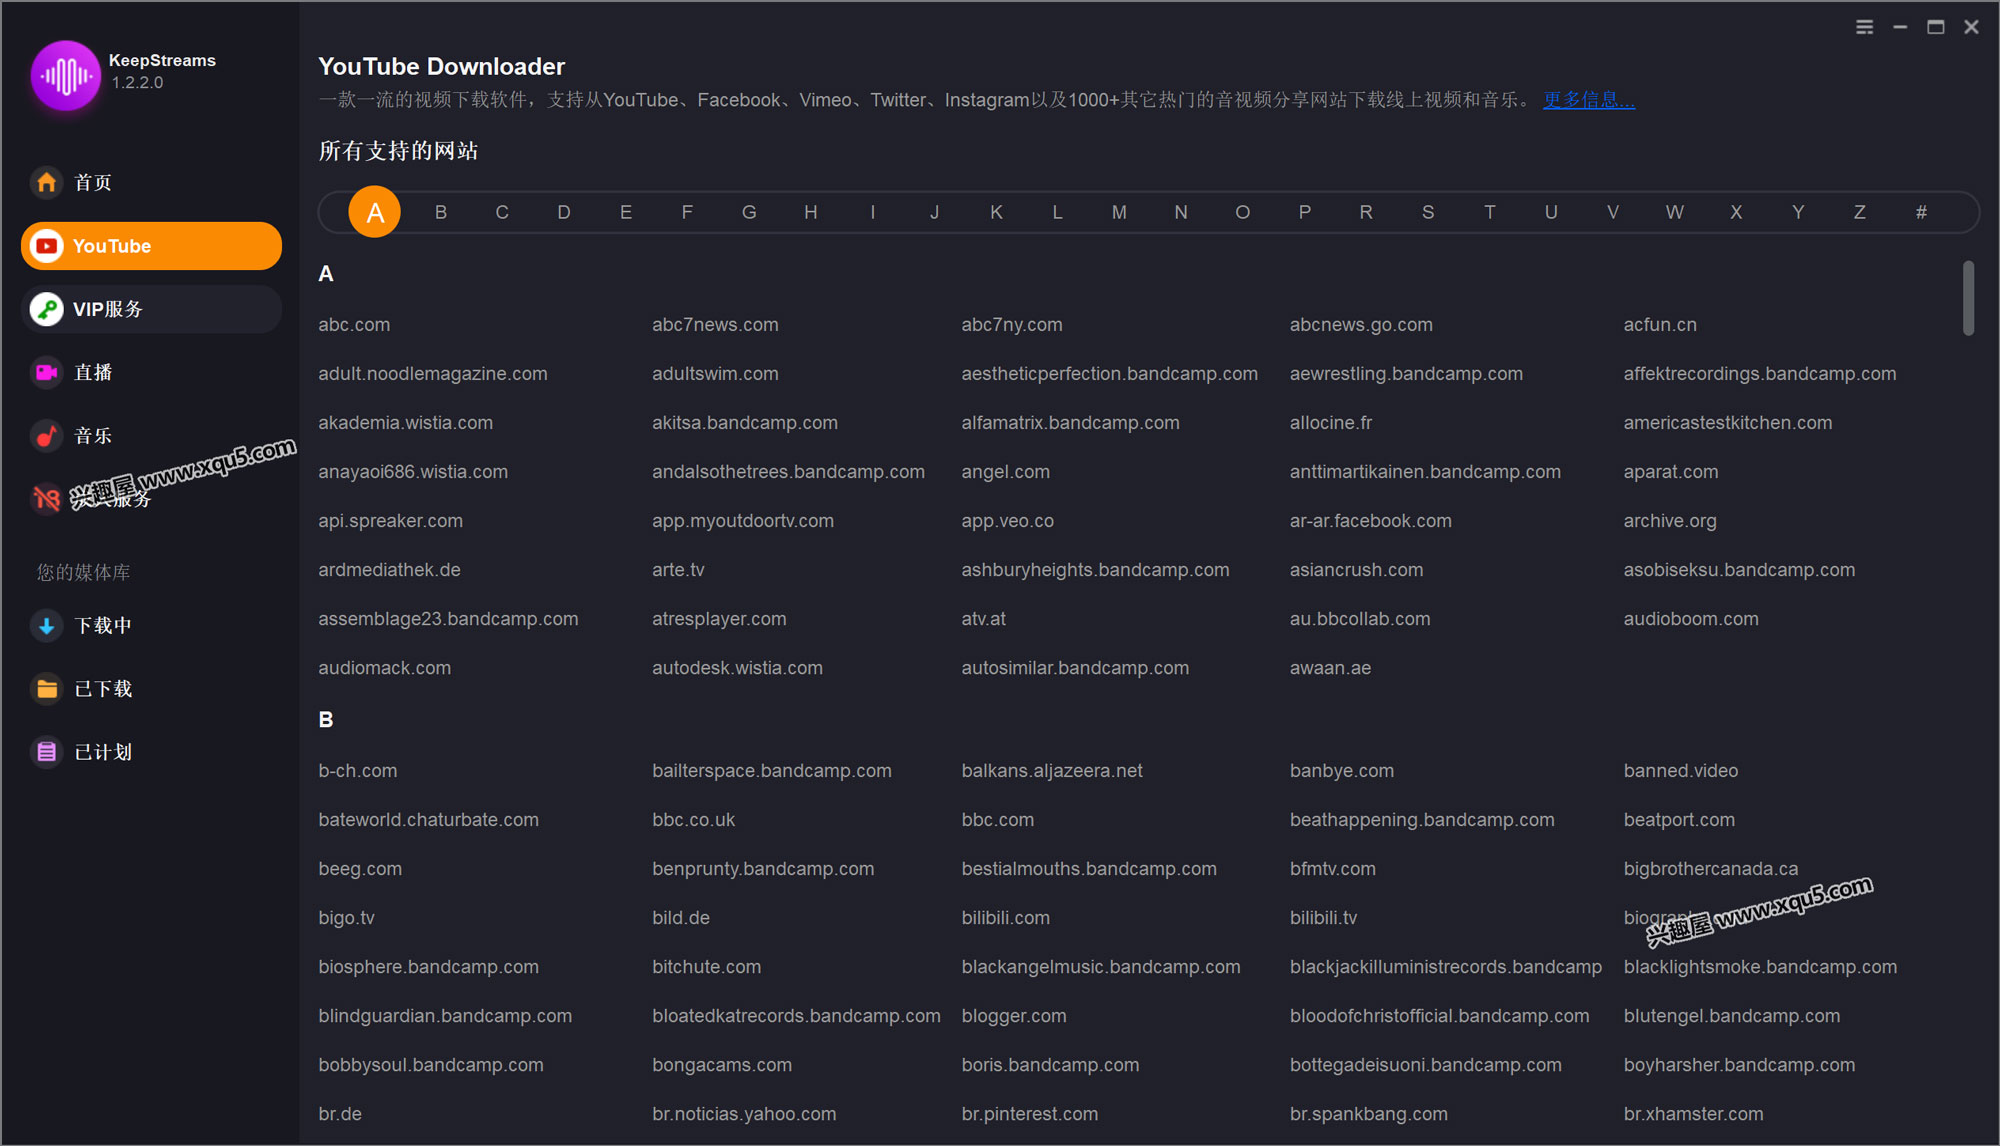
Task: Select banned.video entry
Action: click(x=1681, y=771)
